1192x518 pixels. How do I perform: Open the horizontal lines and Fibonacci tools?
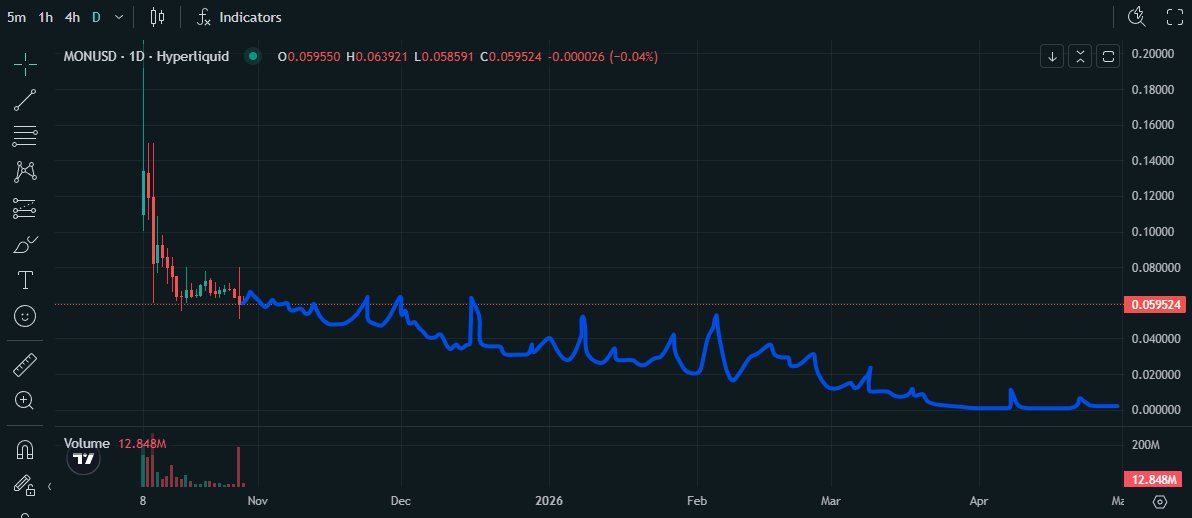pyautogui.click(x=25, y=136)
